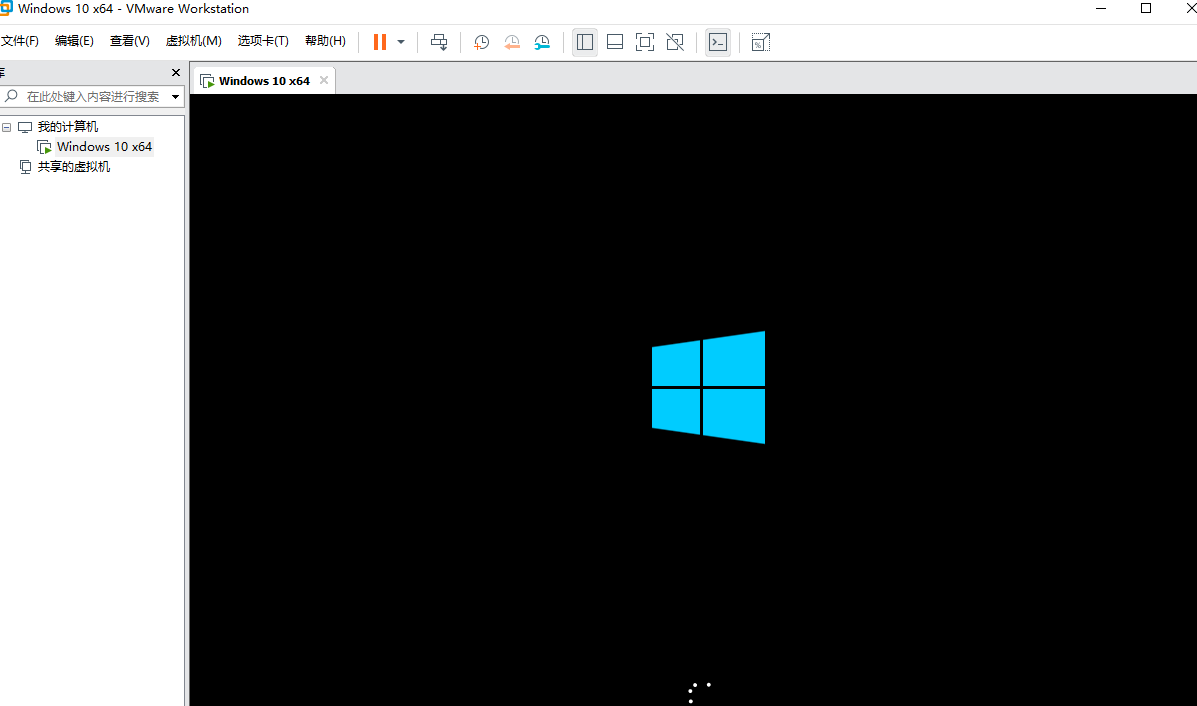This screenshot has height=706, width=1197.
Task: Expand the power options dropdown arrow
Action: [x=401, y=43]
